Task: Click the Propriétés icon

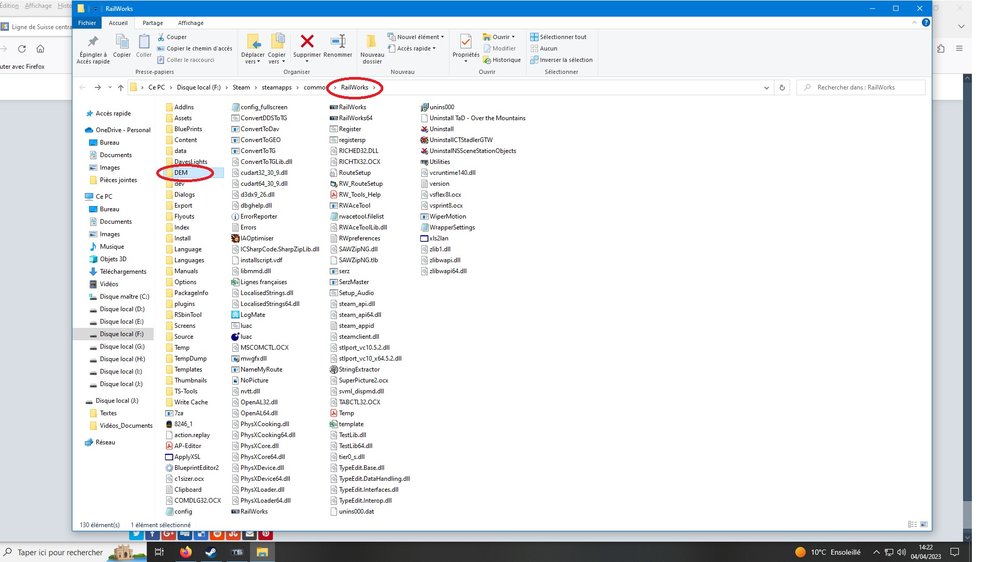Action: (x=466, y=41)
